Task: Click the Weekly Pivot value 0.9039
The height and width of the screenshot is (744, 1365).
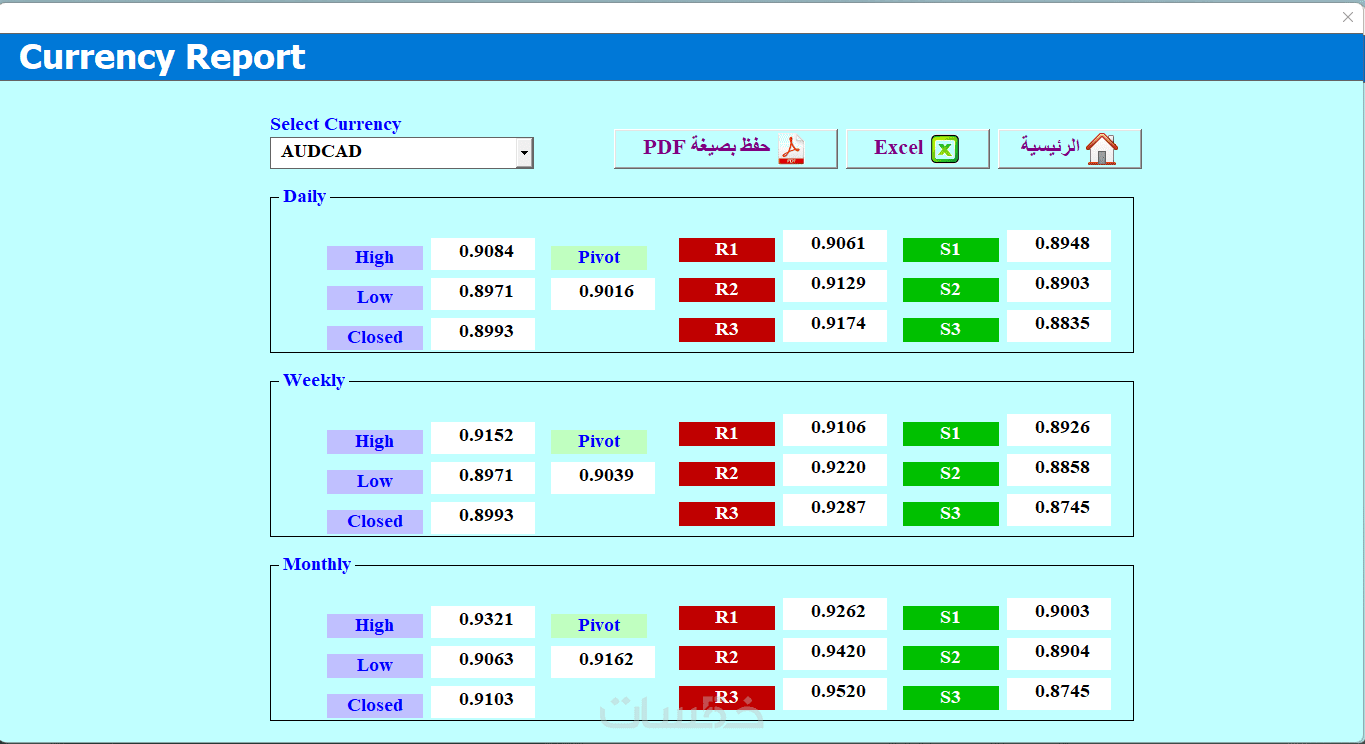Action: pos(603,478)
